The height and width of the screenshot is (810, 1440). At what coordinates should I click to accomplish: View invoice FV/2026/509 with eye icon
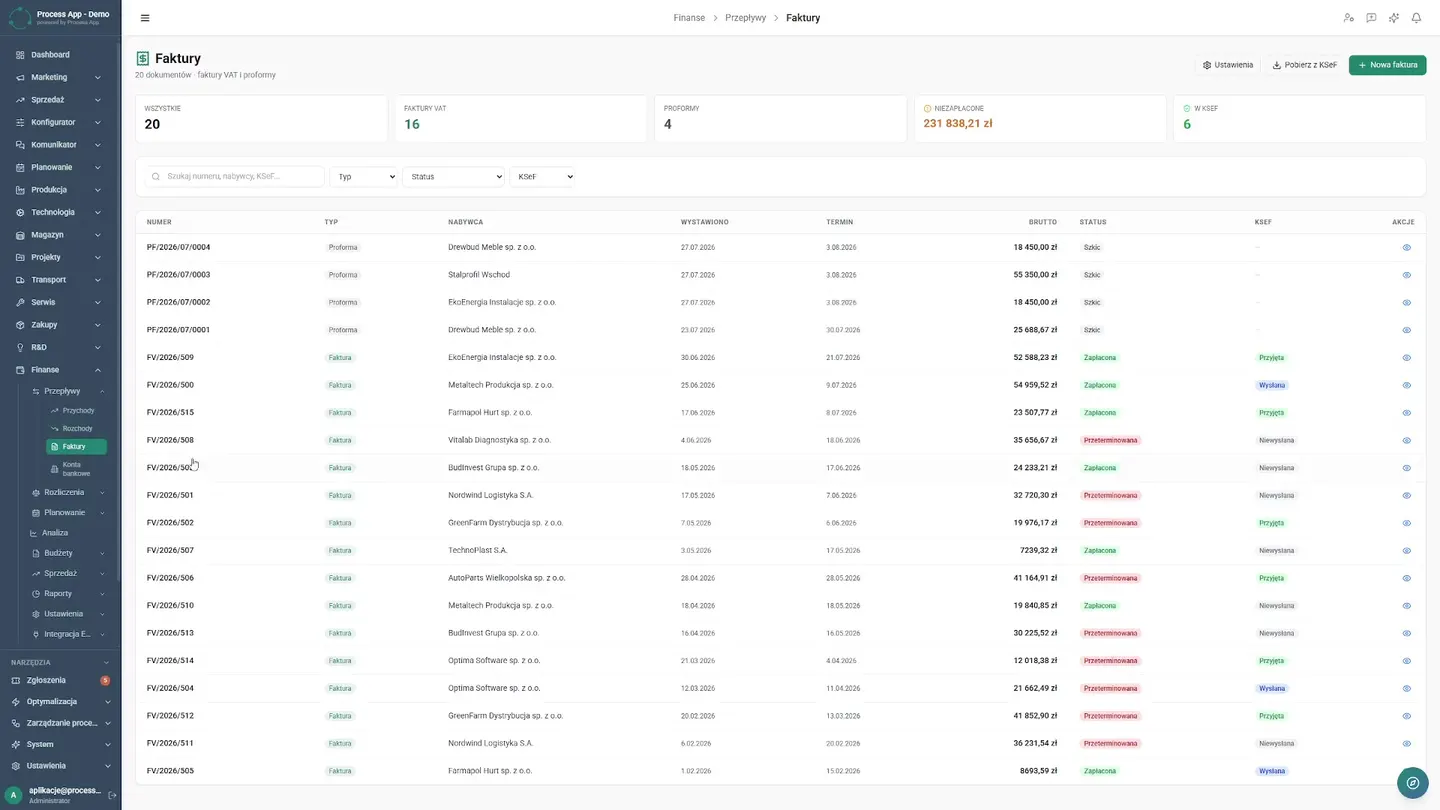tap(1406, 357)
